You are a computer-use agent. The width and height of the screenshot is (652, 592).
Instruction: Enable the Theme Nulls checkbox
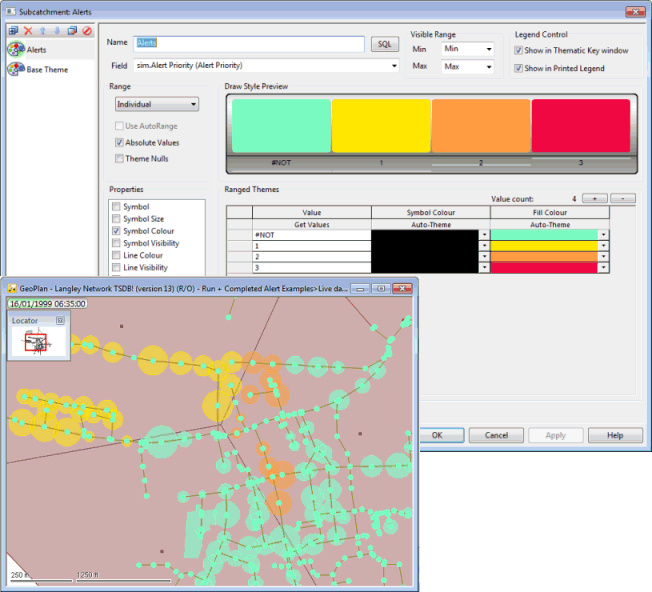point(119,159)
